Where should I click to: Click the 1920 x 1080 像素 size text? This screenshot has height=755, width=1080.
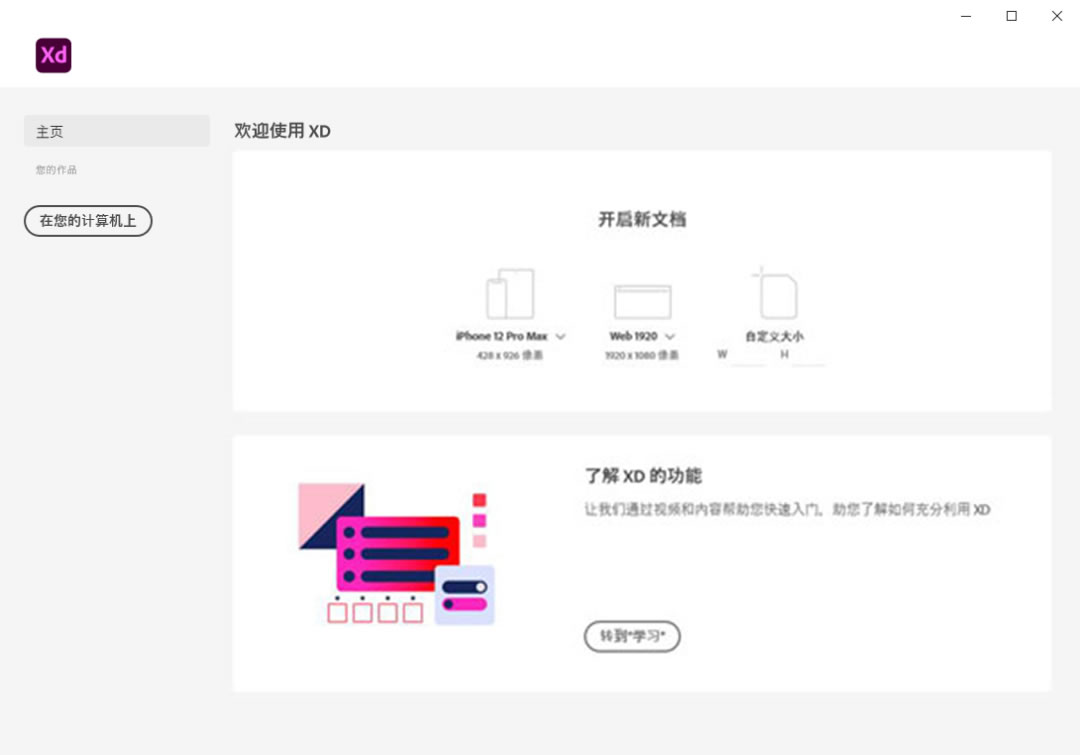[642, 355]
